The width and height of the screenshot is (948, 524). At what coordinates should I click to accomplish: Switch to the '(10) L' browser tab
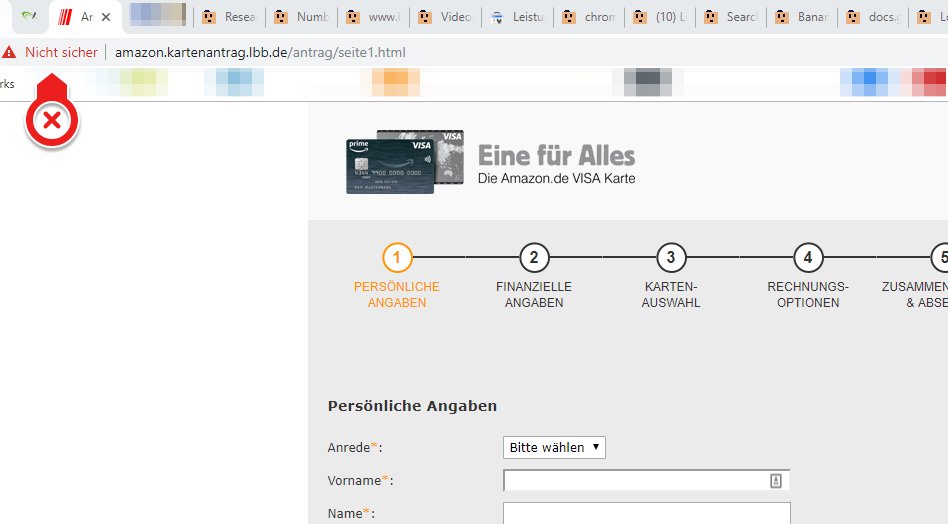coord(660,17)
